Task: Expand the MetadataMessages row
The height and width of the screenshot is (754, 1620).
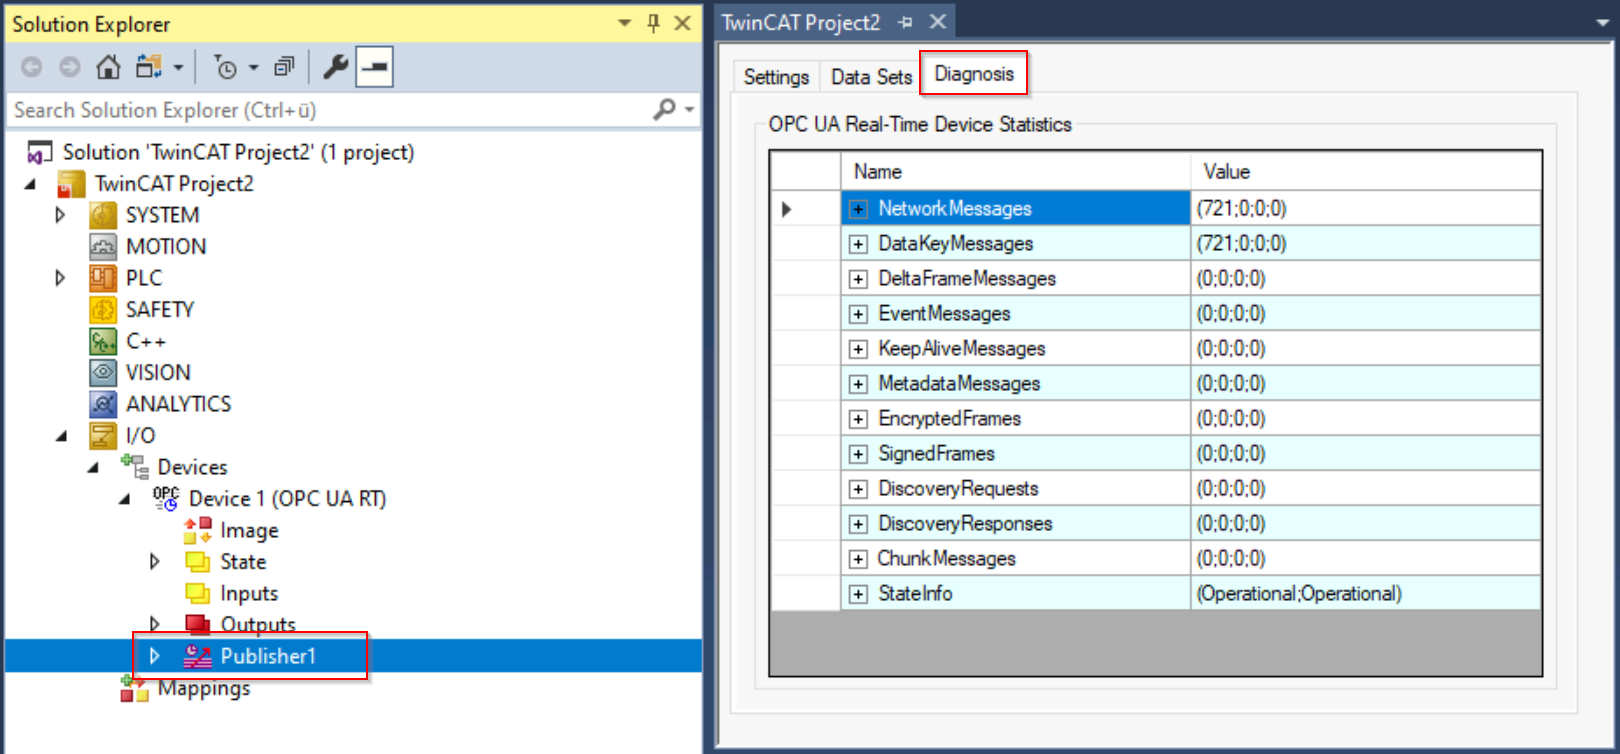Action: [x=858, y=384]
